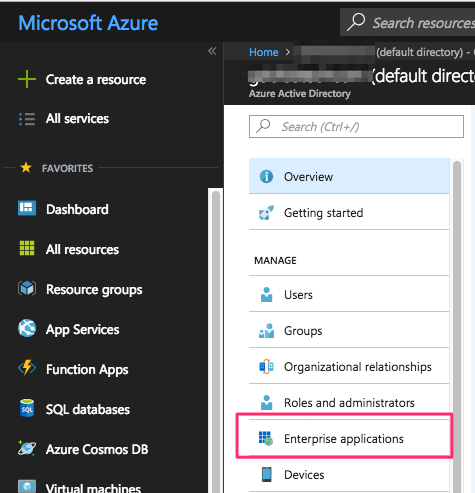This screenshot has height=493, width=475.
Task: Open Groups under Manage
Action: point(349,330)
